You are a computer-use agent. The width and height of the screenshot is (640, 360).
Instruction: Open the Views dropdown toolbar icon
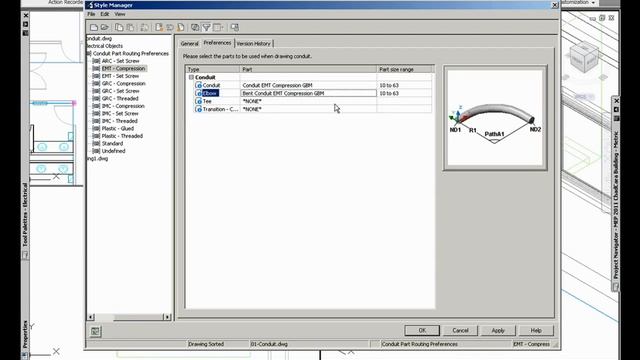(218, 27)
